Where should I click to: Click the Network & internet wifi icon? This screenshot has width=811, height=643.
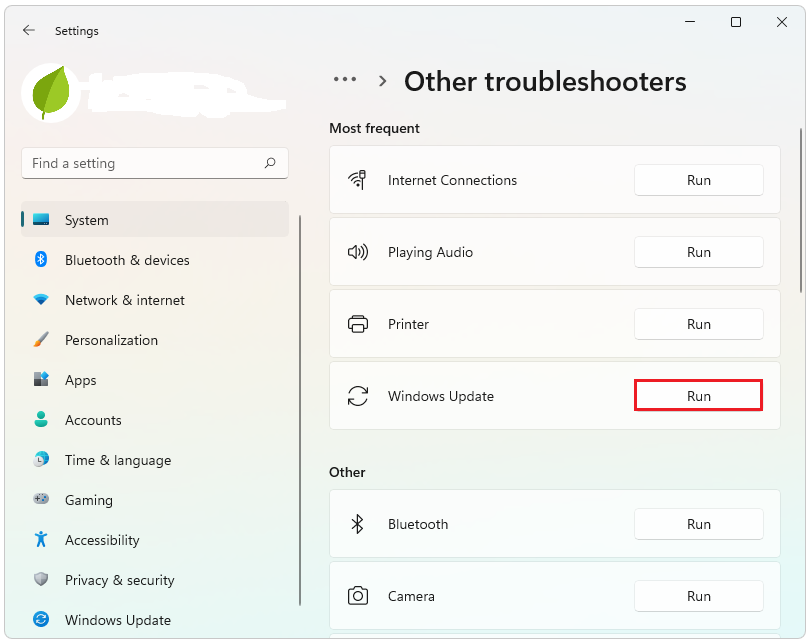(x=41, y=300)
